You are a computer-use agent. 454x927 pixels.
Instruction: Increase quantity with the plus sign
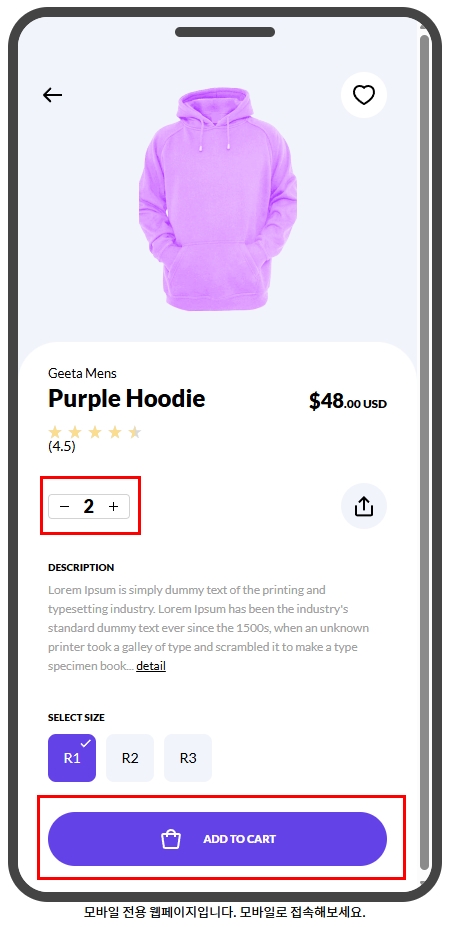[x=114, y=507]
